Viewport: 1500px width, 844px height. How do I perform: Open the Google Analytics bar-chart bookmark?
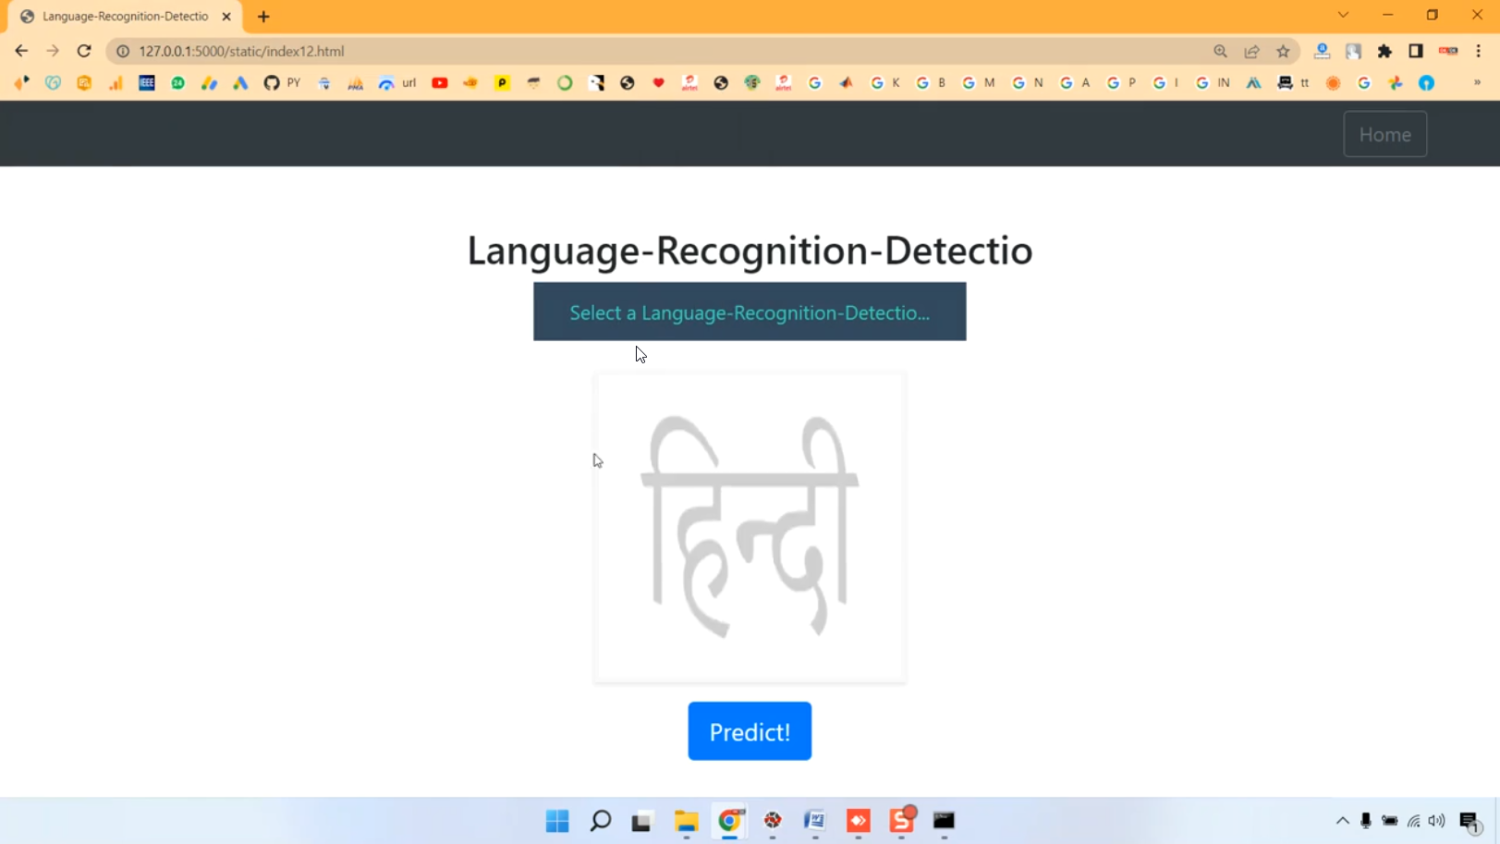pyautogui.click(x=116, y=83)
